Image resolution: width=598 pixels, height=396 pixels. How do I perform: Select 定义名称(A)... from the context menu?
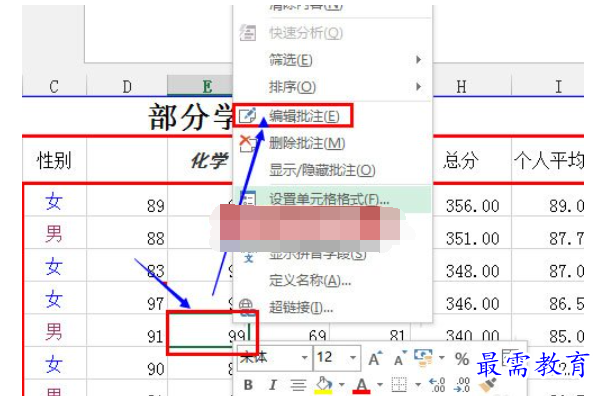(x=332, y=281)
